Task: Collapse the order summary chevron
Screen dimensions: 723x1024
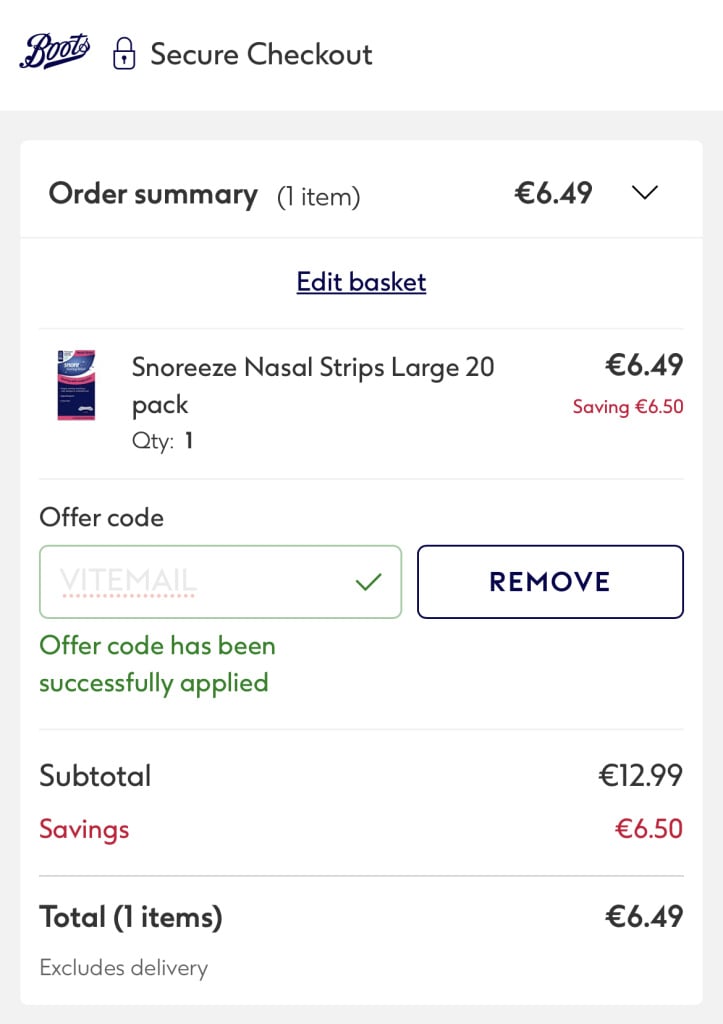Action: pyautogui.click(x=645, y=193)
